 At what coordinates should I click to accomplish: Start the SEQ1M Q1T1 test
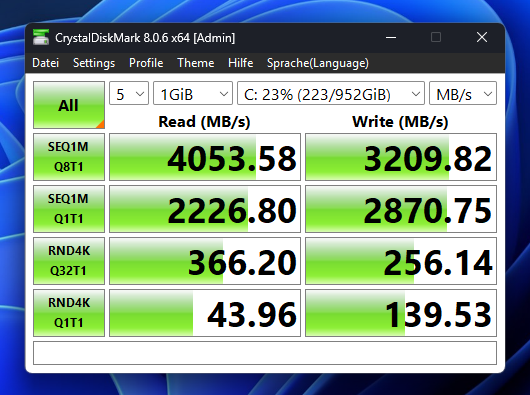(x=69, y=209)
